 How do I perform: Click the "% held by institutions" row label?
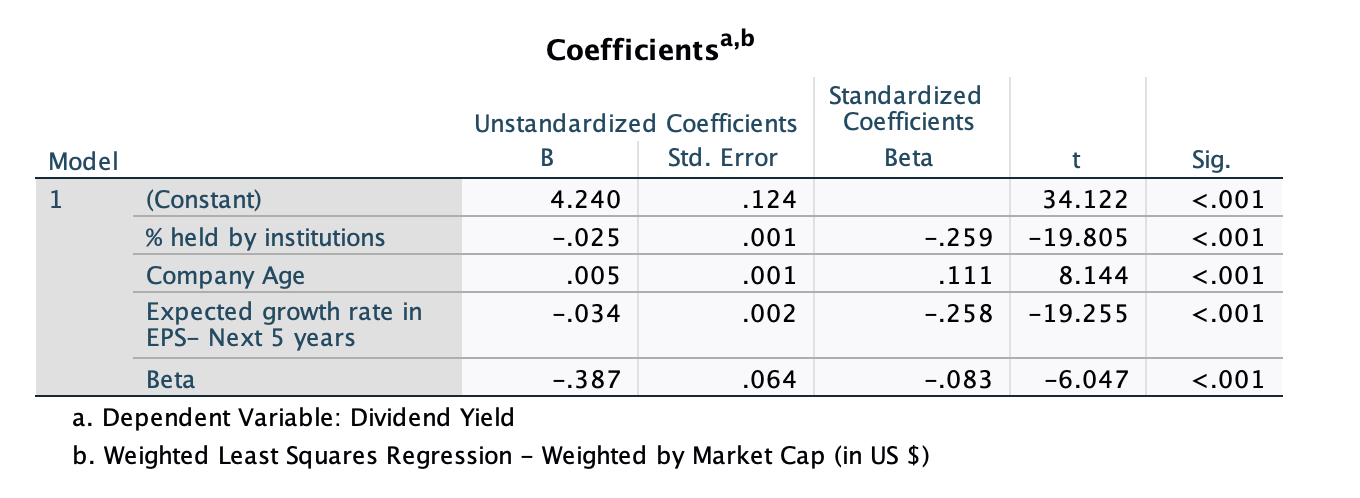(265, 238)
